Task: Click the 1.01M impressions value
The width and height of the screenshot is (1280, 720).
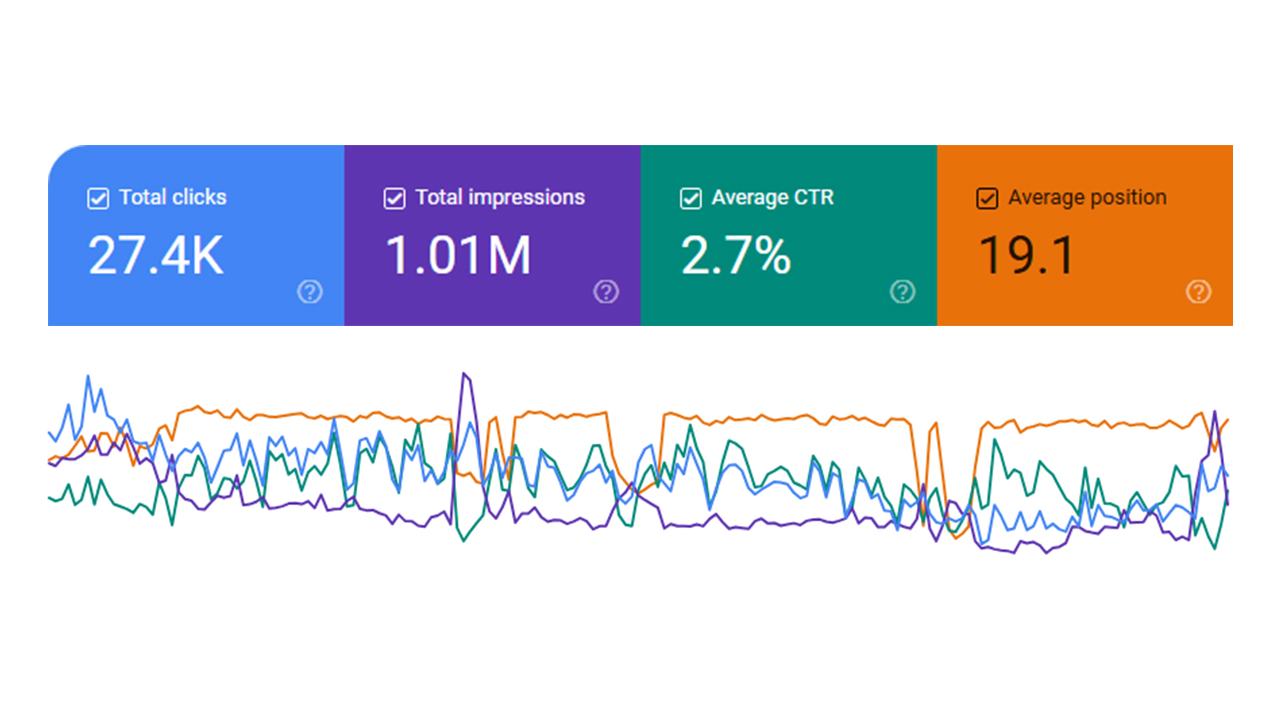Action: [x=458, y=256]
